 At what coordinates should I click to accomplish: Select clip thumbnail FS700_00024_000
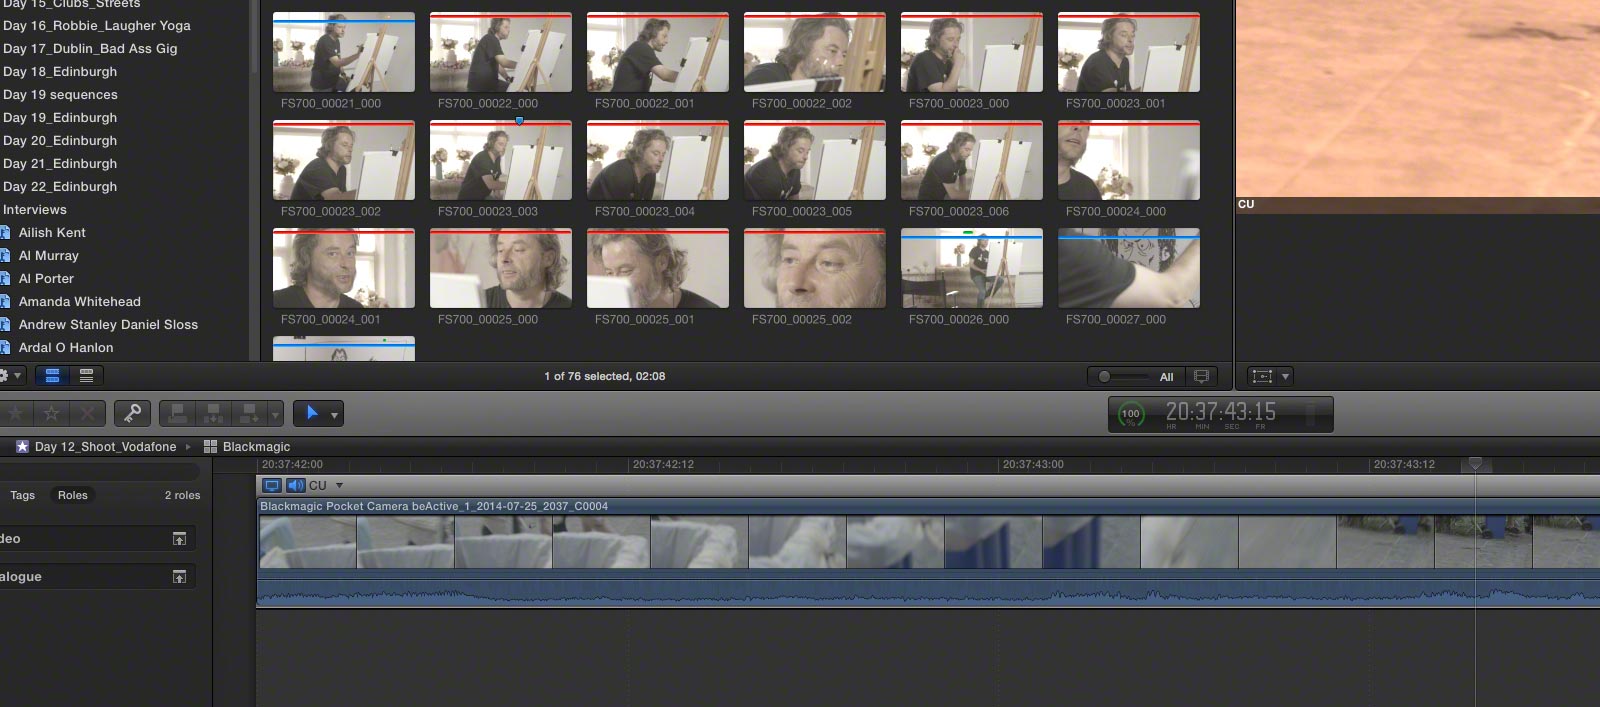pos(1129,161)
